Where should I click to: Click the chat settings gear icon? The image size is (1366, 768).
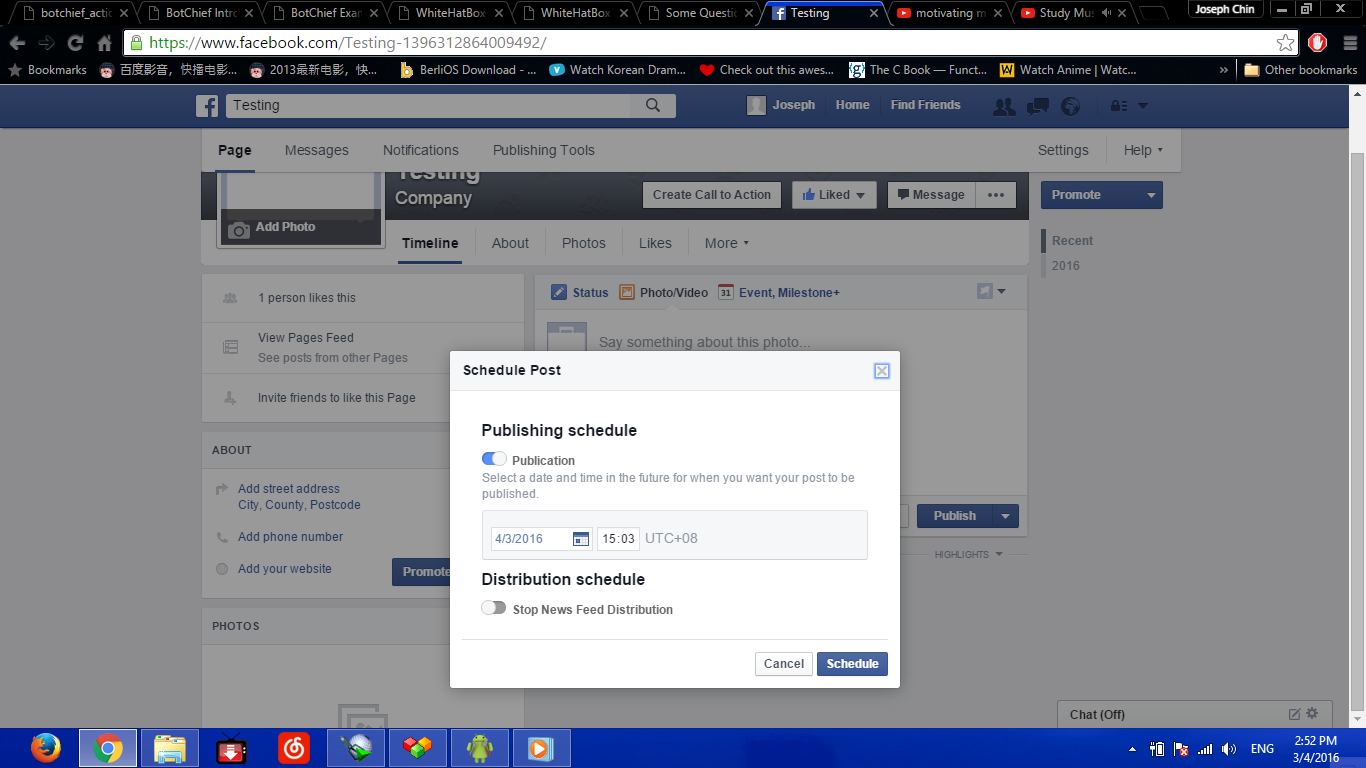(1312, 714)
